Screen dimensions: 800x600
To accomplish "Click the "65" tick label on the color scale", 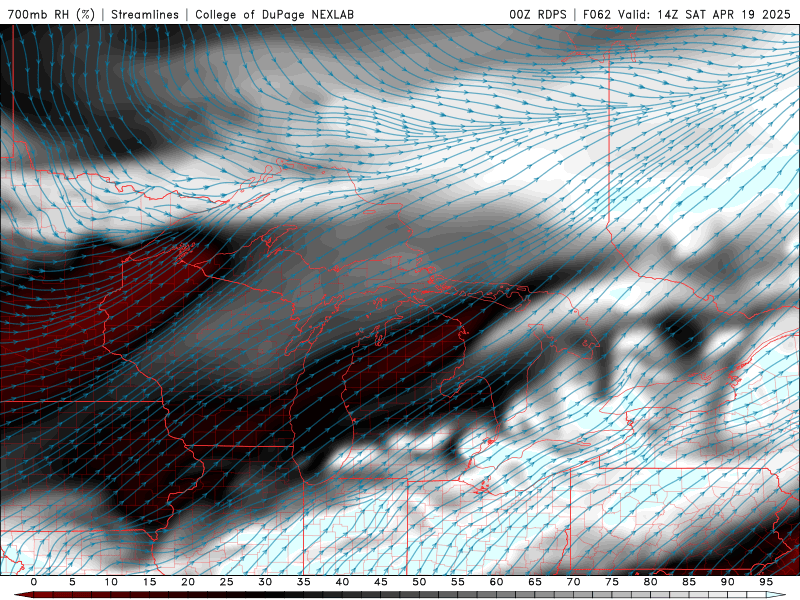I will (x=535, y=582).
